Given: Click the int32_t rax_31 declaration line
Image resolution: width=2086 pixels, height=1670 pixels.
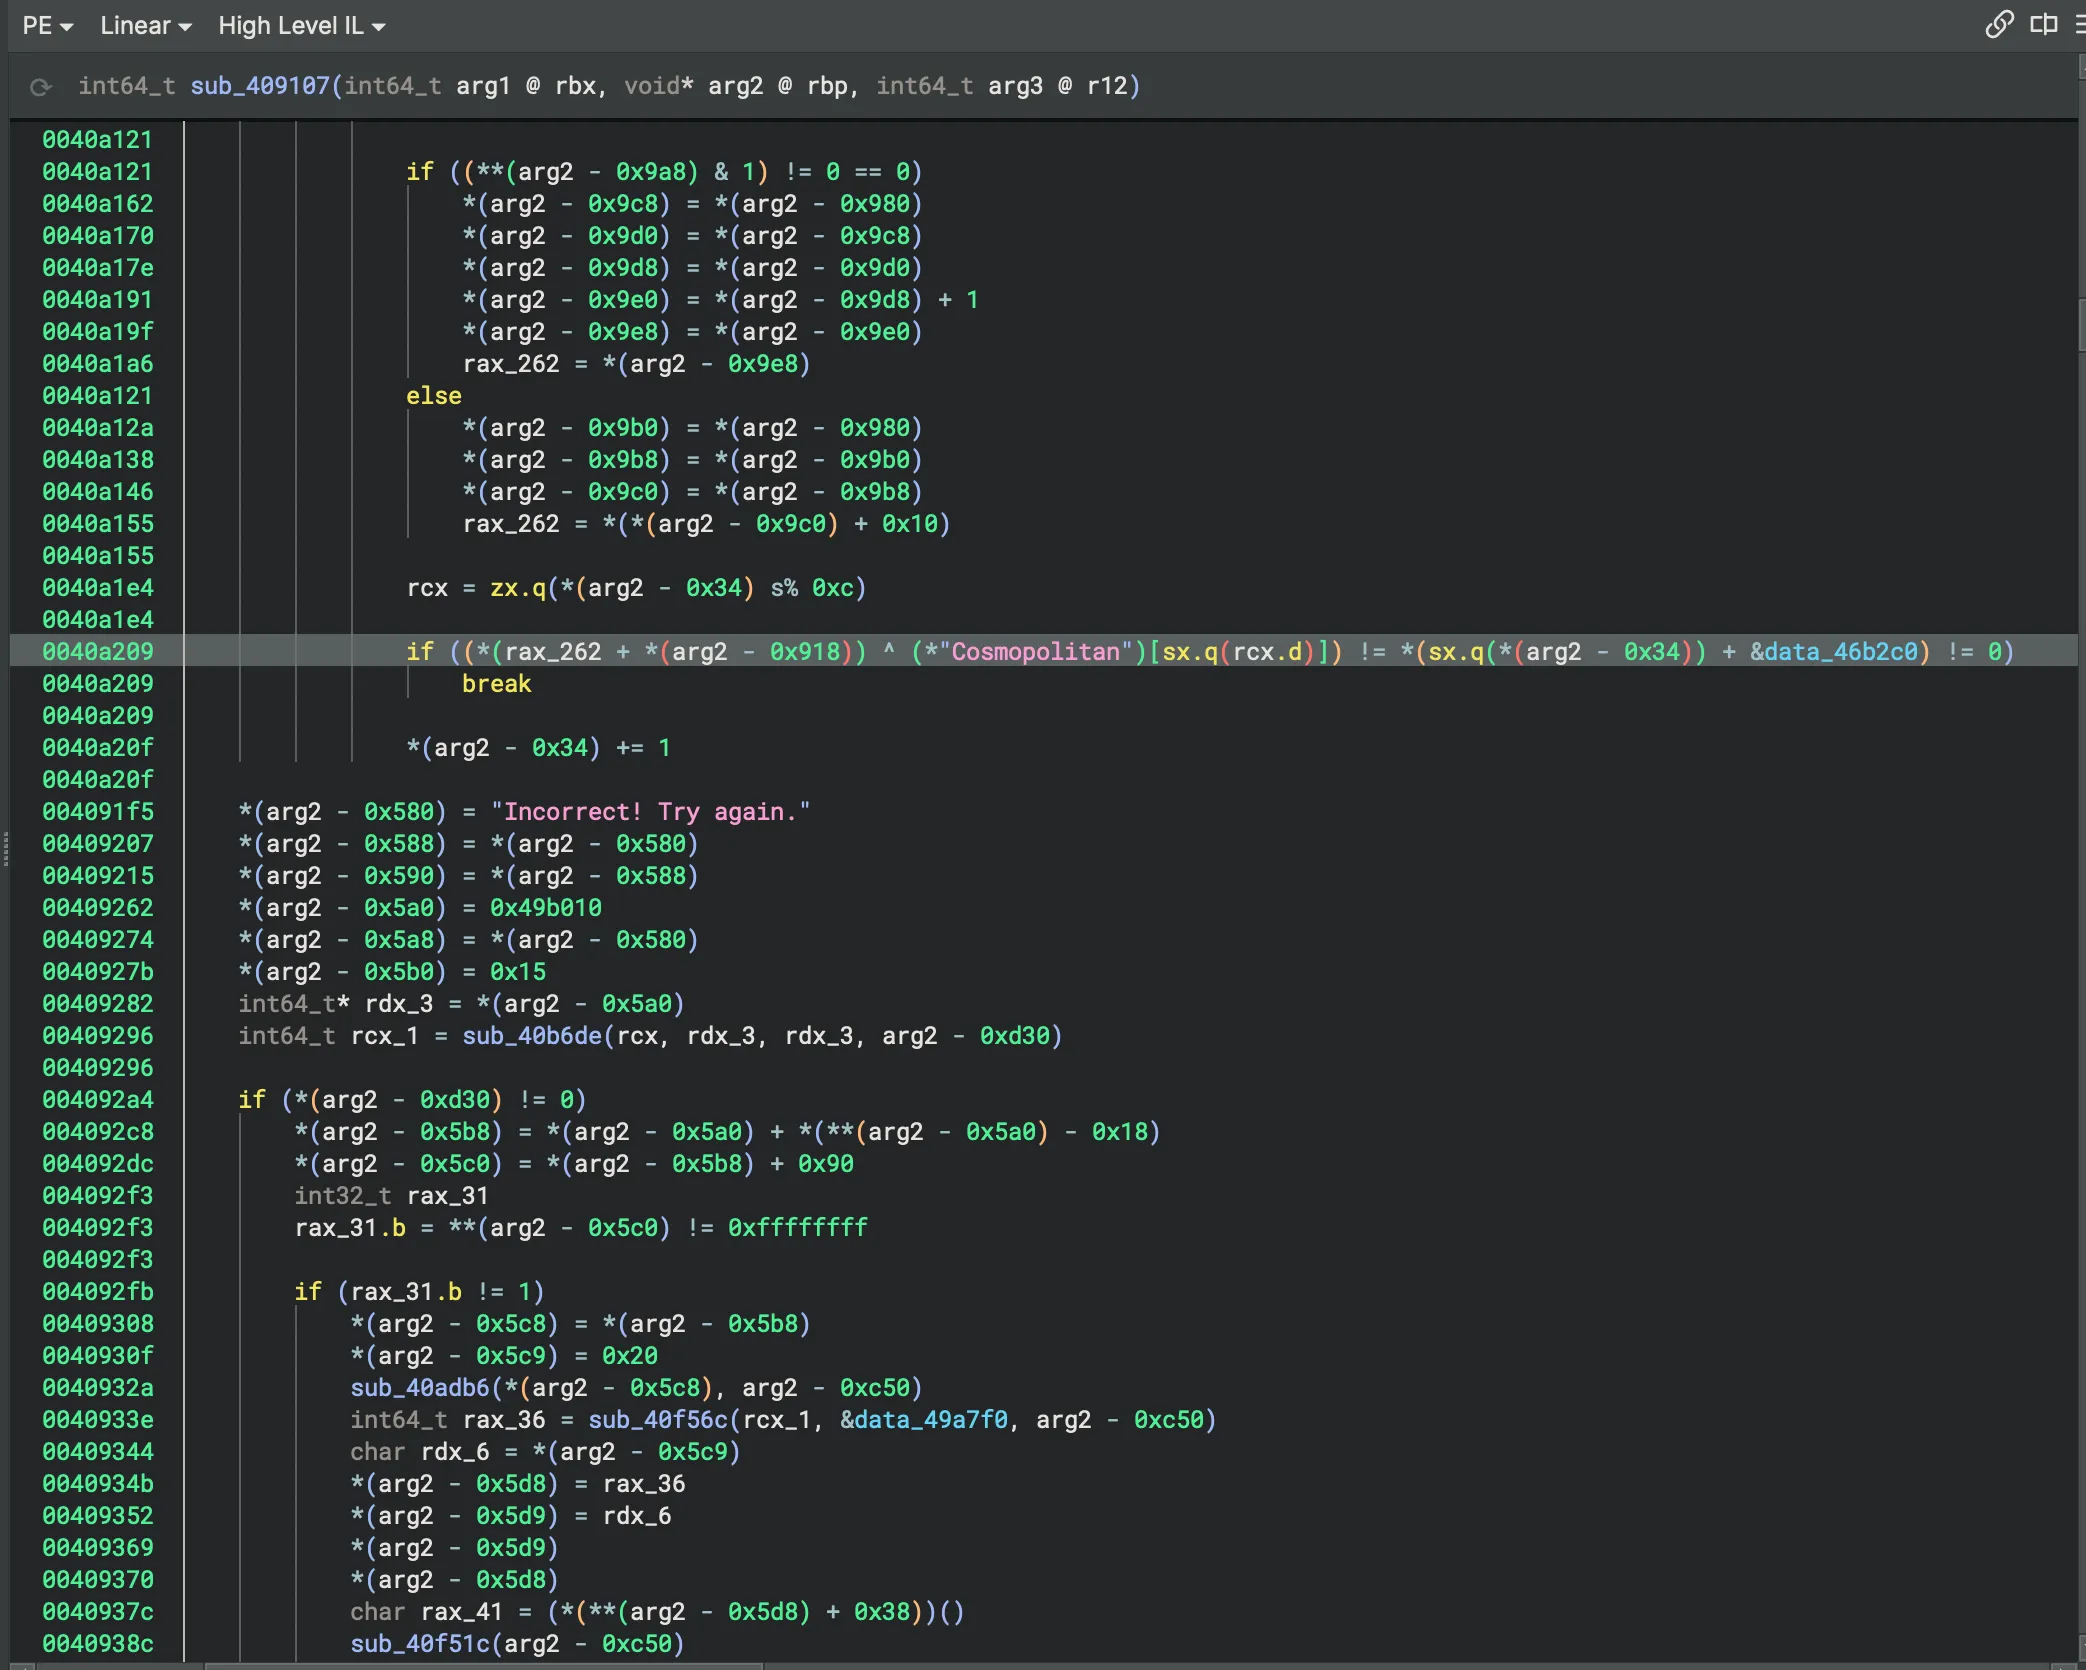Looking at the screenshot, I should [391, 1196].
